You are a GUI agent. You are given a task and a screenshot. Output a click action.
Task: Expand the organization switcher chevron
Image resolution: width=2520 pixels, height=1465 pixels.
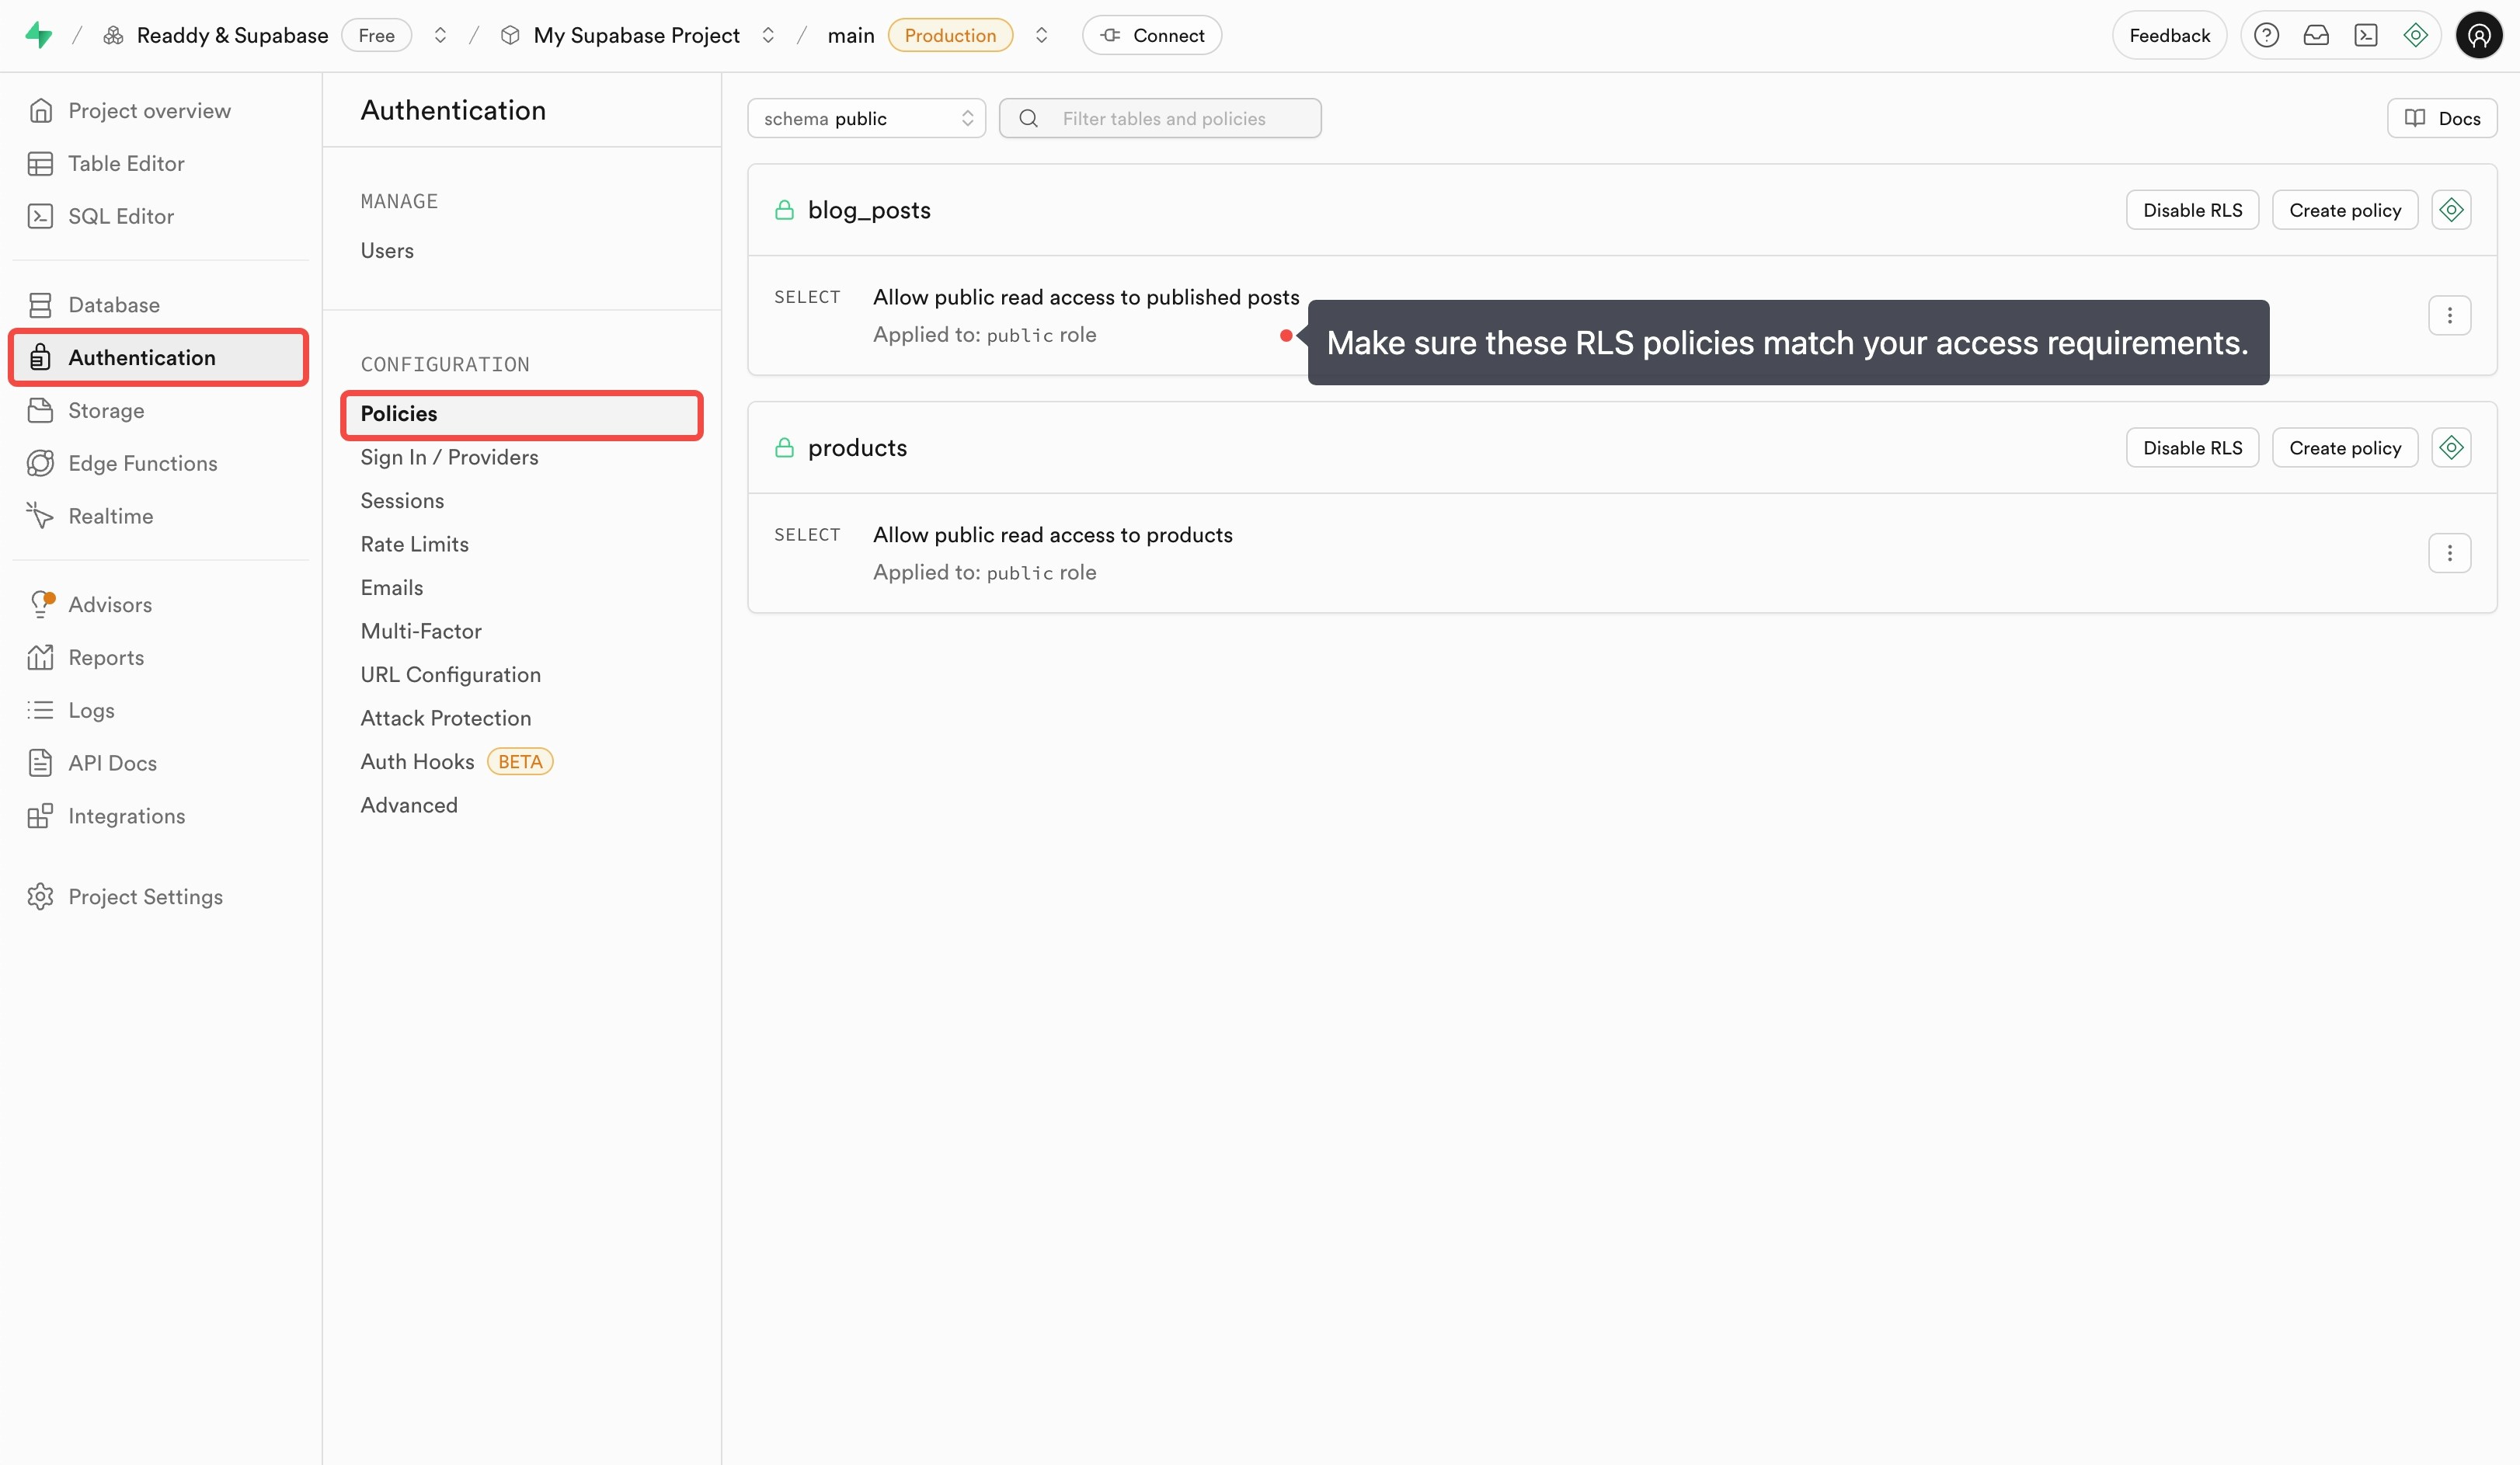440,35
